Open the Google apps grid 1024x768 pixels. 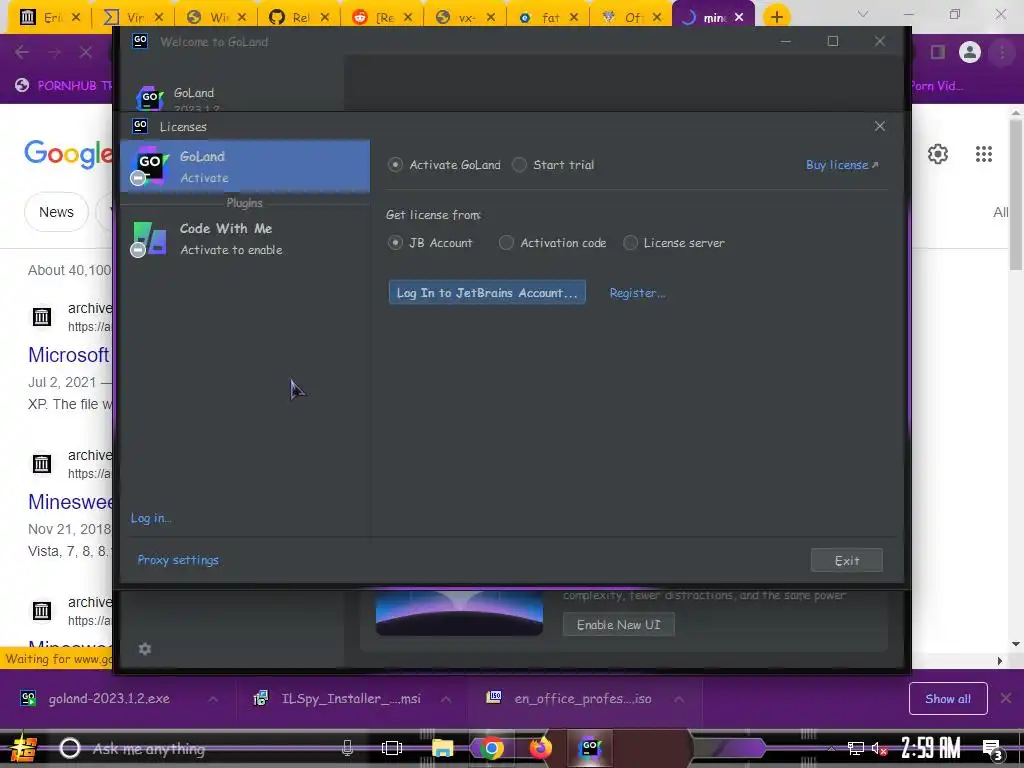tap(984, 154)
